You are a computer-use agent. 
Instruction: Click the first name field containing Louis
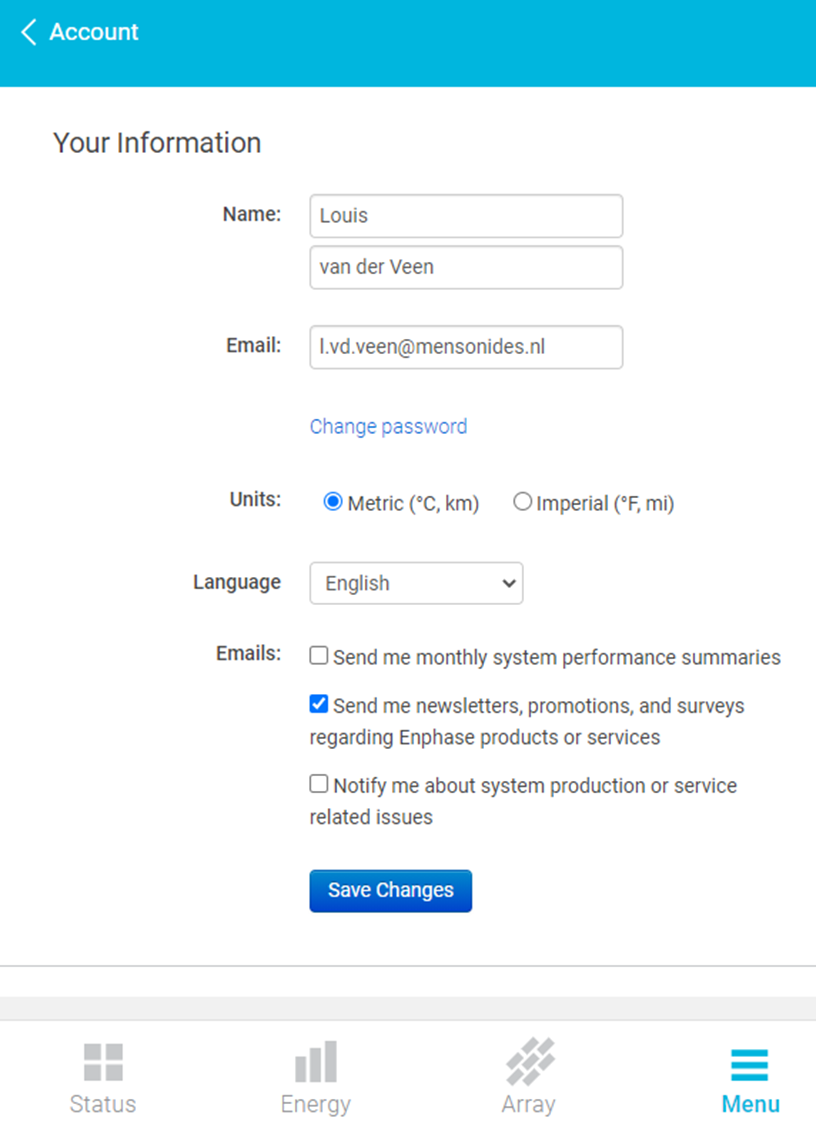tap(466, 216)
